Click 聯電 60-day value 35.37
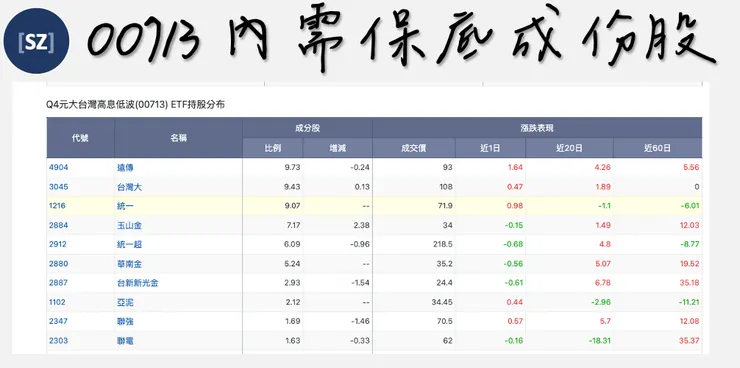Screen dimensions: 740x368 [x=690, y=340]
